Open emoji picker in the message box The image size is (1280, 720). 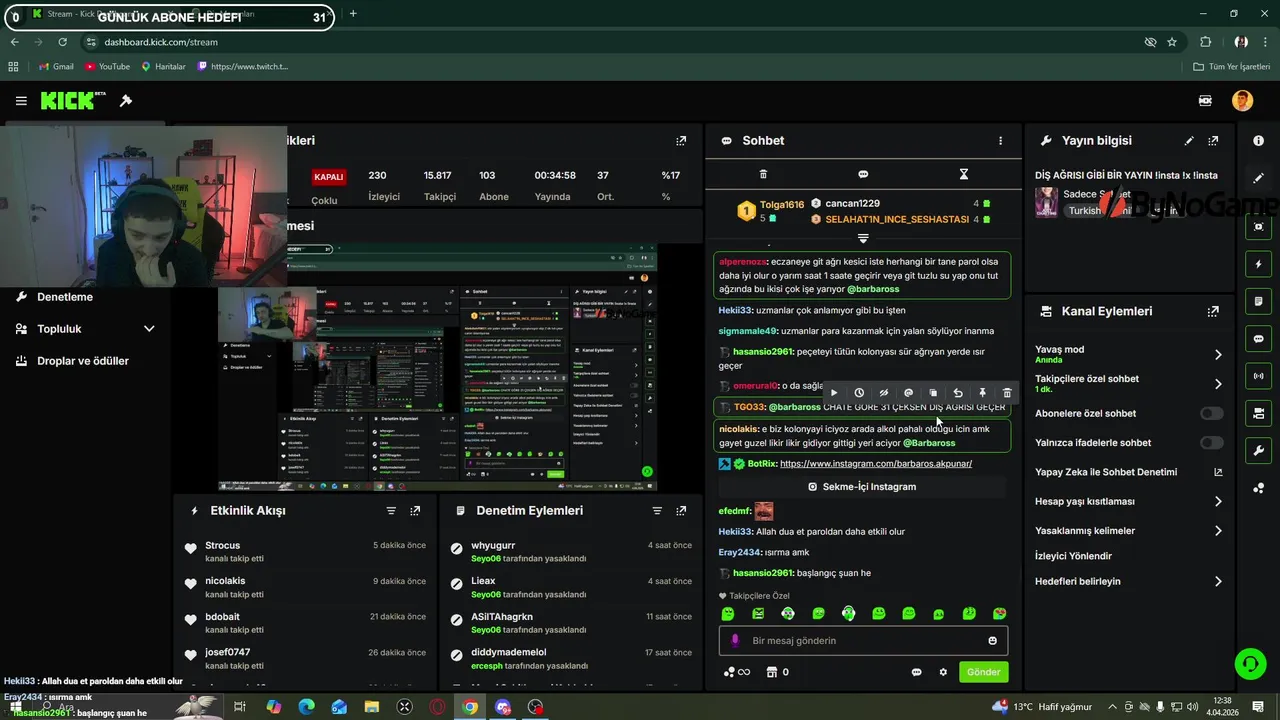993,641
